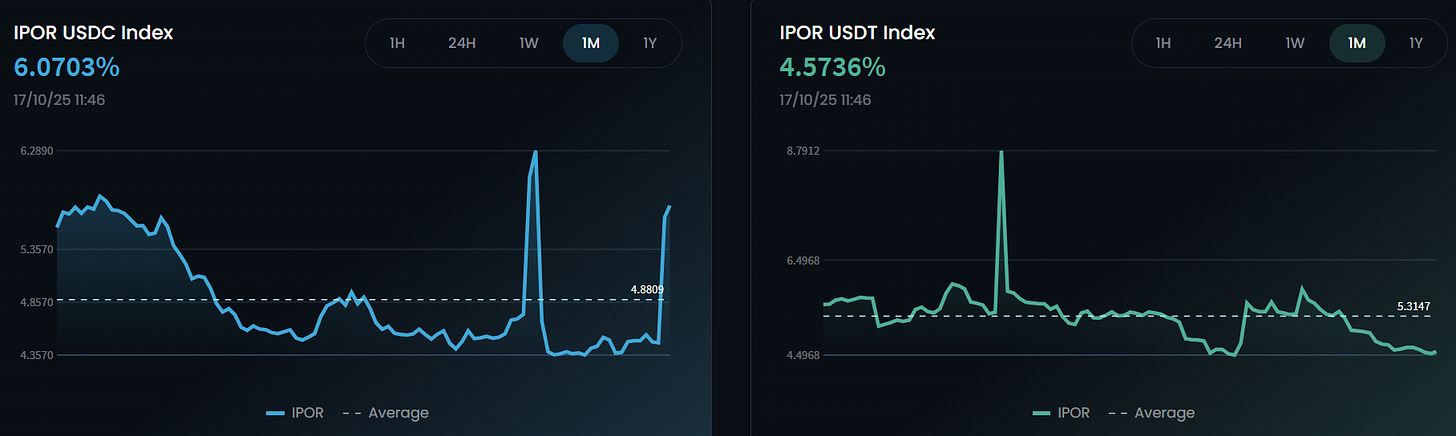Select 24H range on IPOR USDT chart
The image size is (1456, 436).
click(1227, 43)
